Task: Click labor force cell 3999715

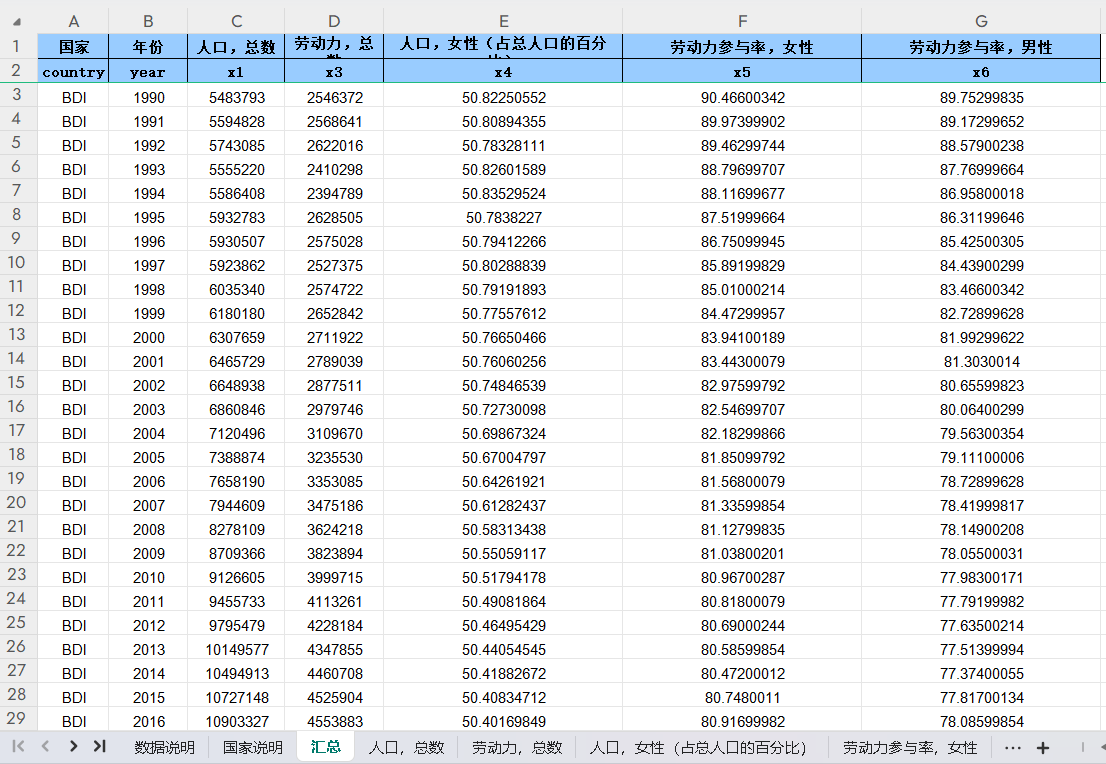Action: coord(334,577)
